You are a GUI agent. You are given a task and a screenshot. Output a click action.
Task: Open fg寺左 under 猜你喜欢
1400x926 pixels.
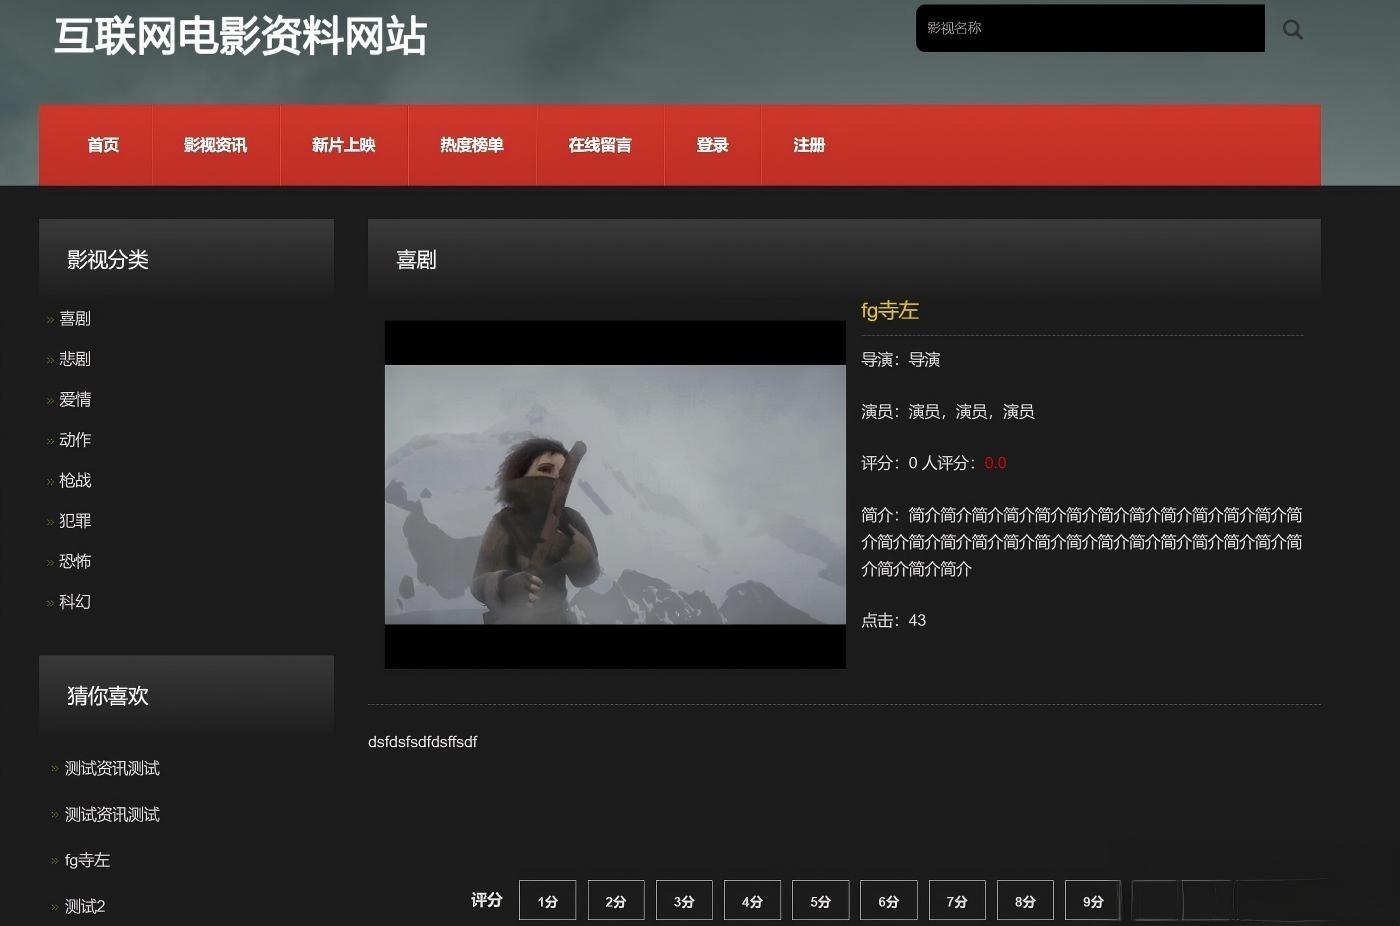(x=87, y=860)
